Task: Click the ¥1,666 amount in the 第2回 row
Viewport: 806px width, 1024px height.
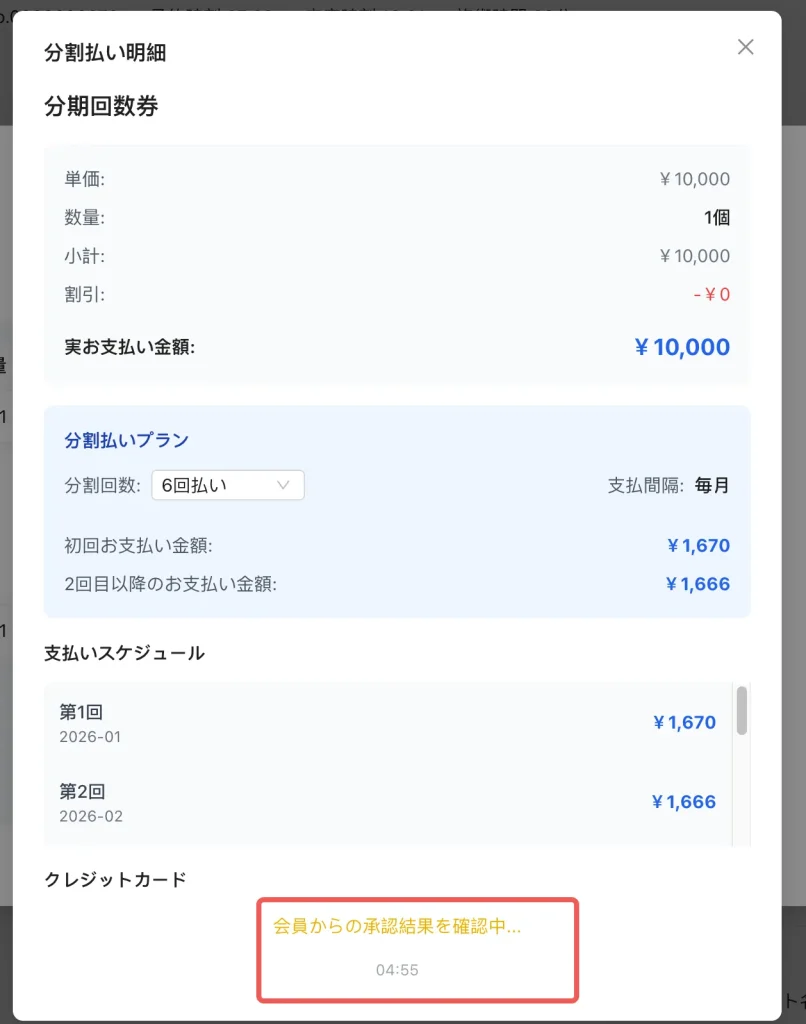Action: pos(684,802)
